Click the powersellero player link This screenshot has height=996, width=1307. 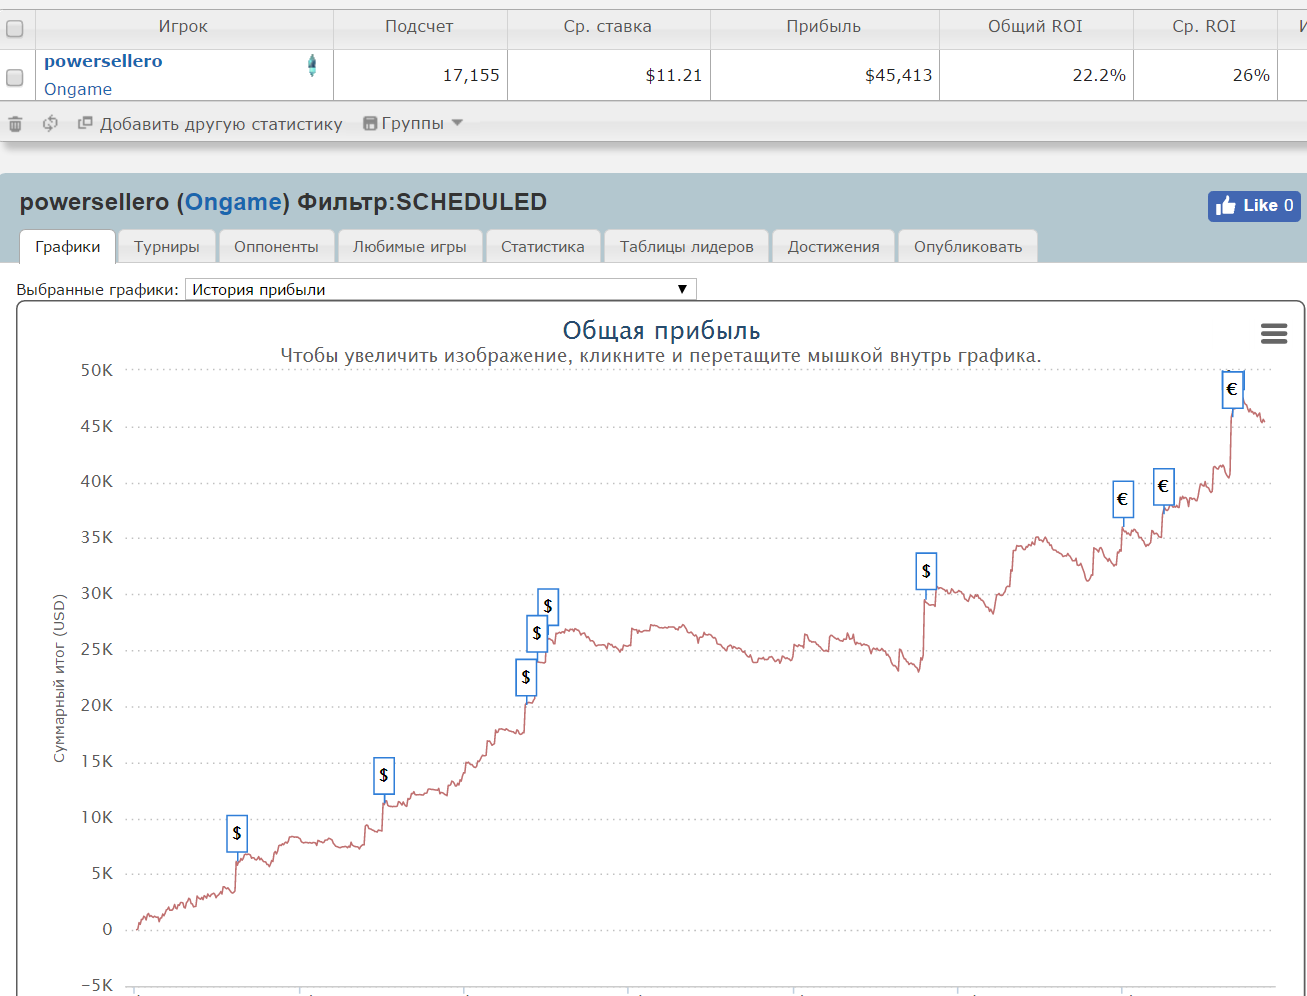click(103, 61)
